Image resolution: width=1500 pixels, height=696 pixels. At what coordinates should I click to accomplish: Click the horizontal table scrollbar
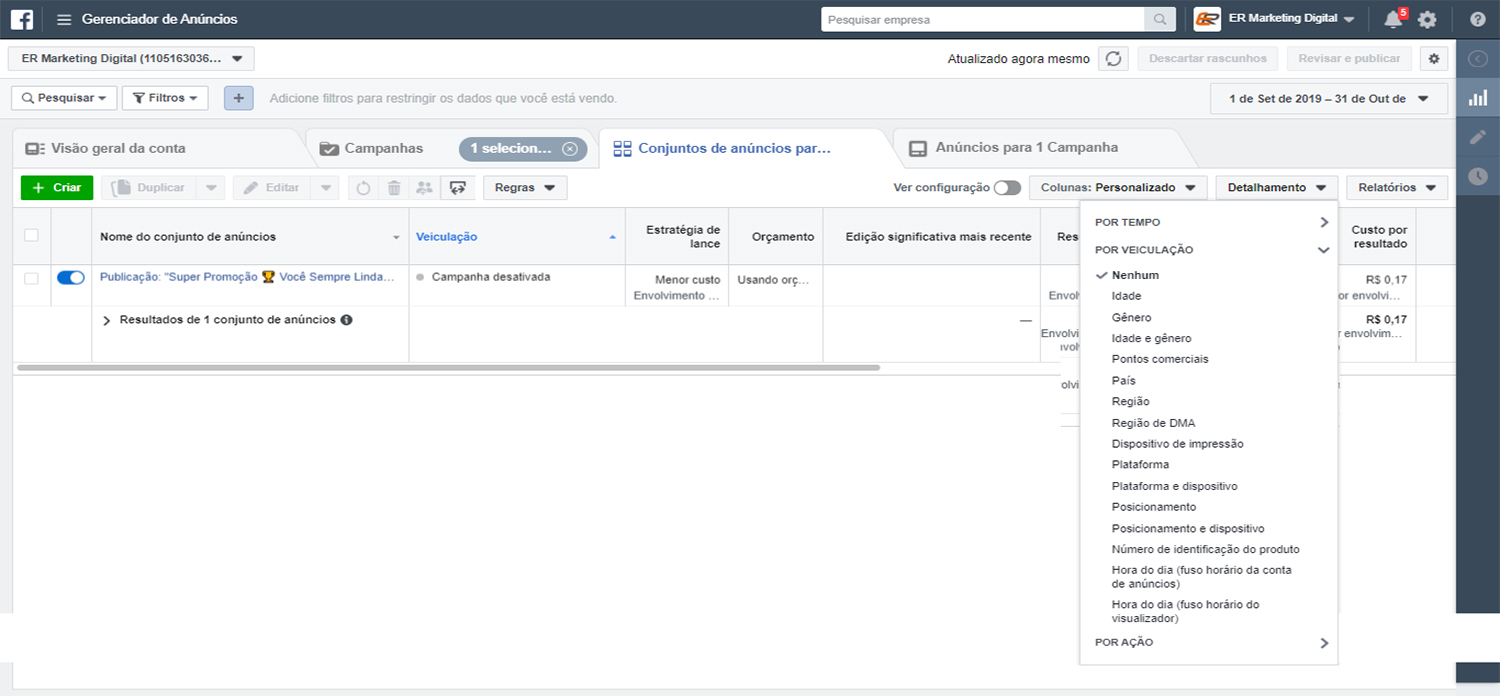tap(448, 368)
